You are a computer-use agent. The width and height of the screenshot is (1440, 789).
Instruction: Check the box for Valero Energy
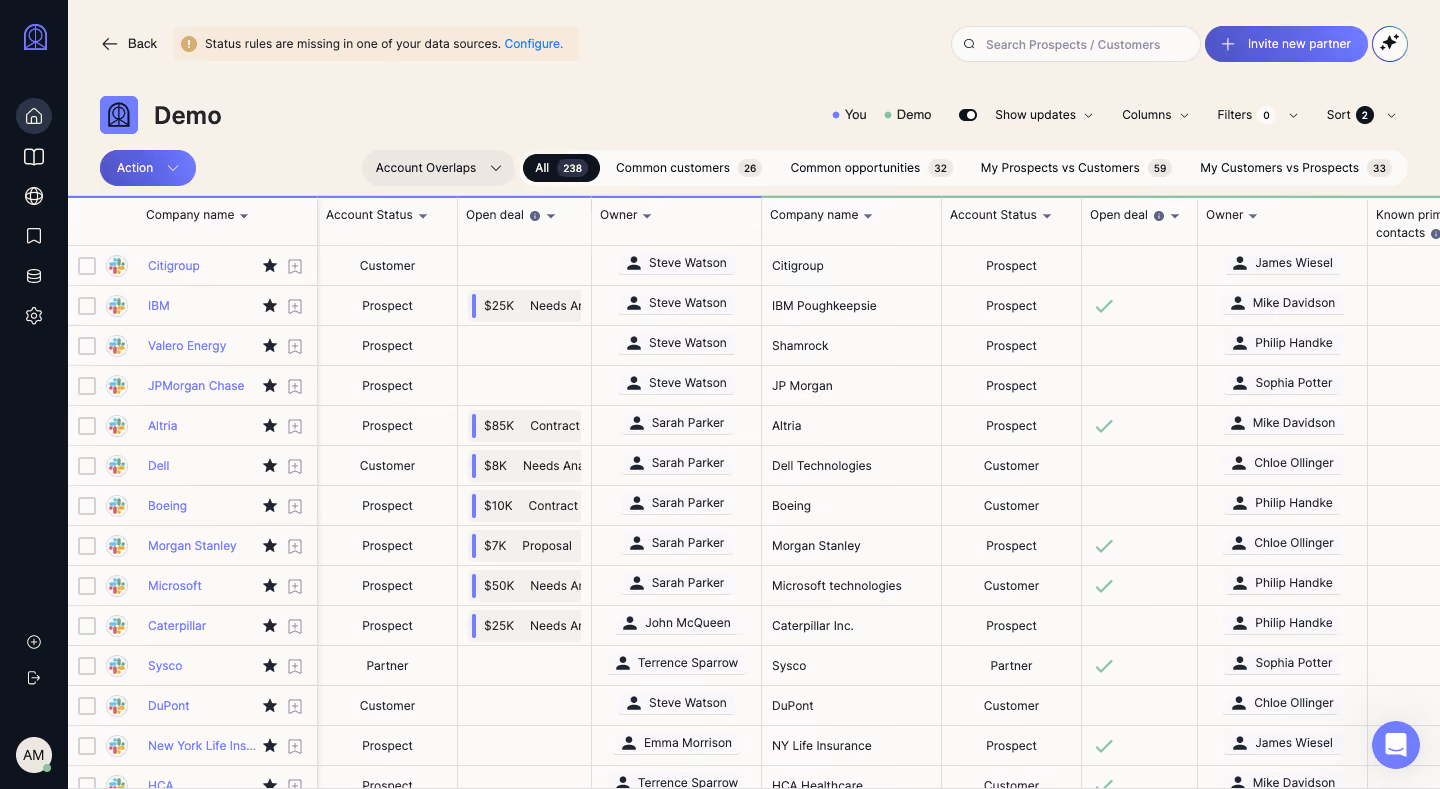point(87,346)
